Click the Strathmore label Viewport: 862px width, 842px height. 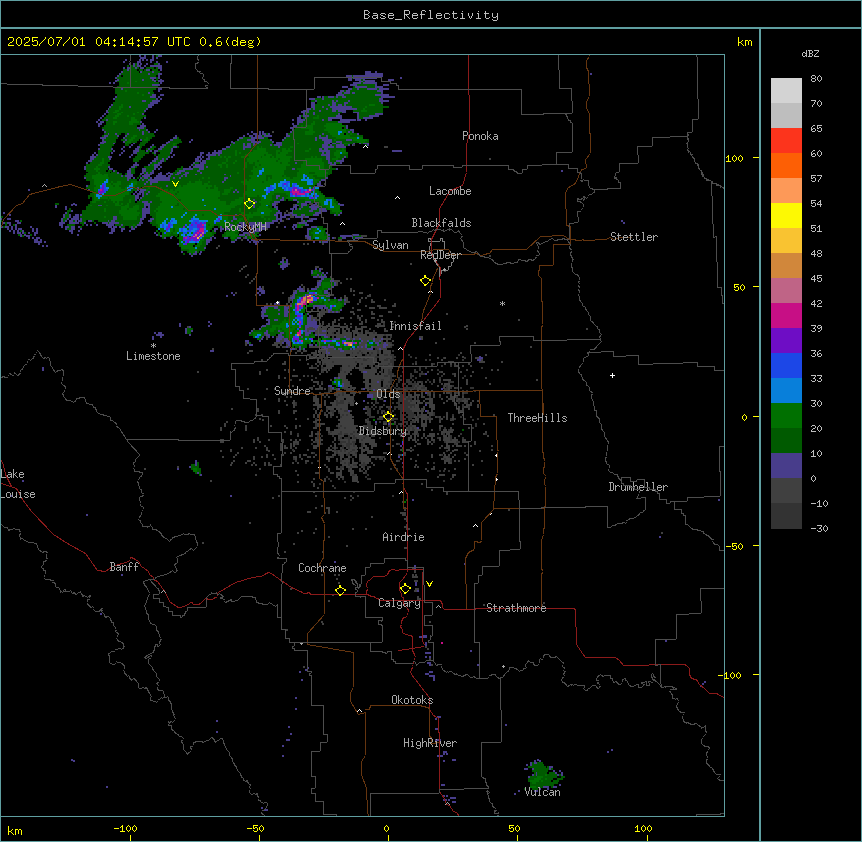pos(516,608)
